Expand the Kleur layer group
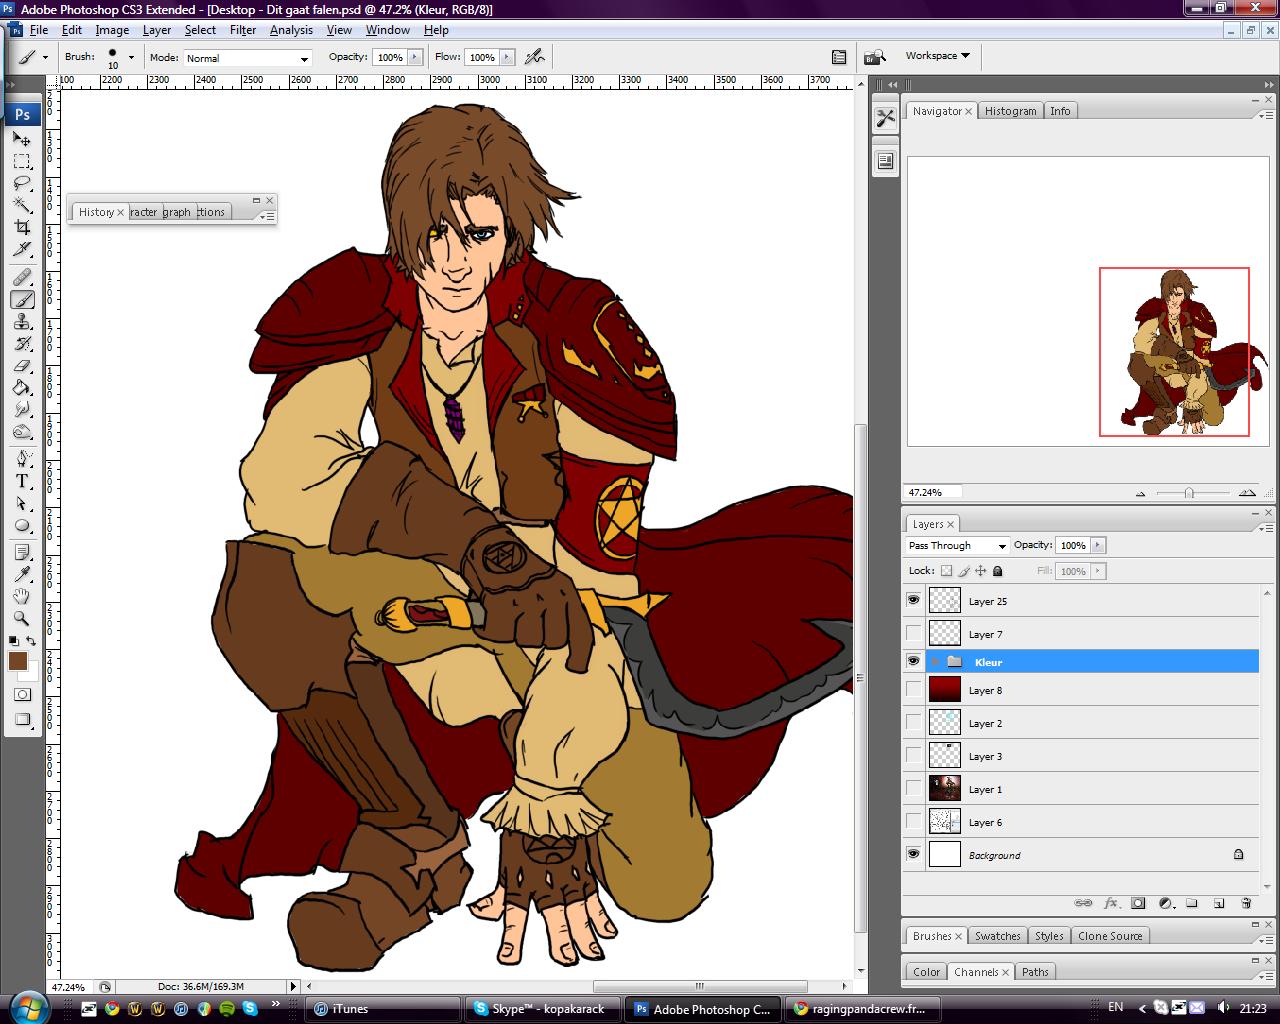The width and height of the screenshot is (1280, 1024). click(936, 662)
